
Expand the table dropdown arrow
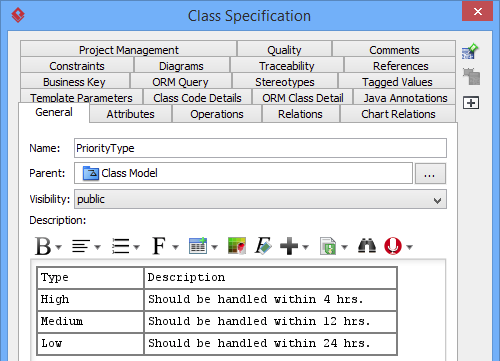pos(214,247)
